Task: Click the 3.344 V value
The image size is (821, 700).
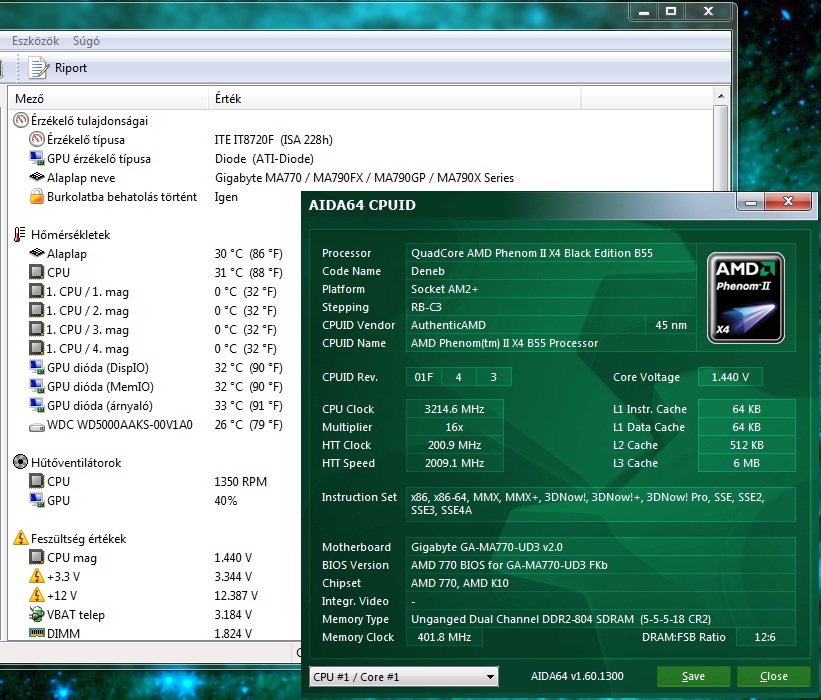Action: [233, 576]
